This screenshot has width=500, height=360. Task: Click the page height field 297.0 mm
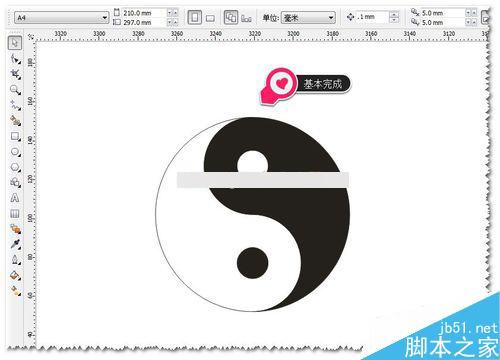pyautogui.click(x=144, y=22)
